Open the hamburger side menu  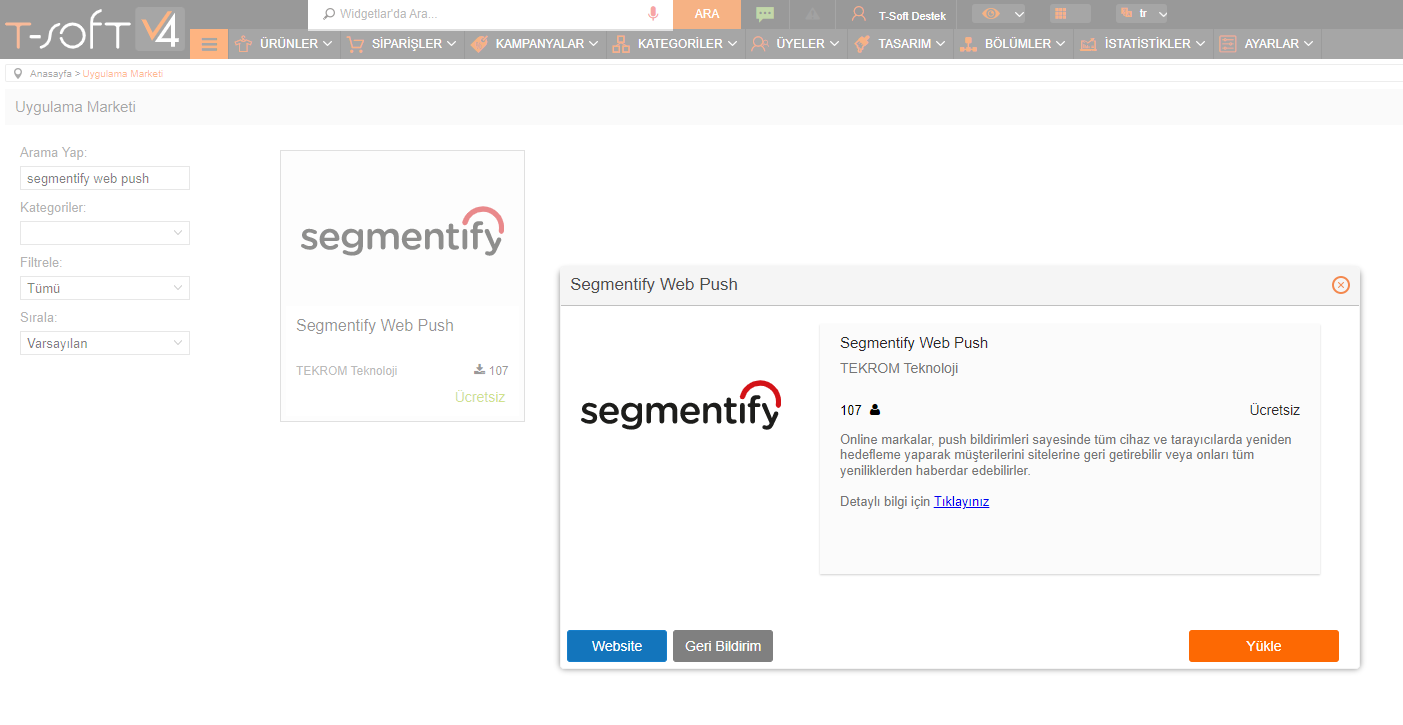click(209, 44)
